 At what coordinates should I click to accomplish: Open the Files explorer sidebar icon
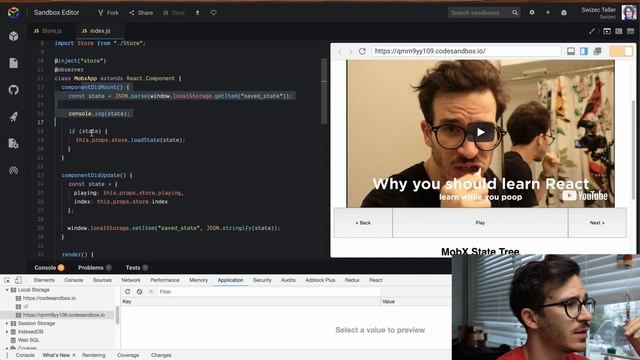tap(13, 63)
